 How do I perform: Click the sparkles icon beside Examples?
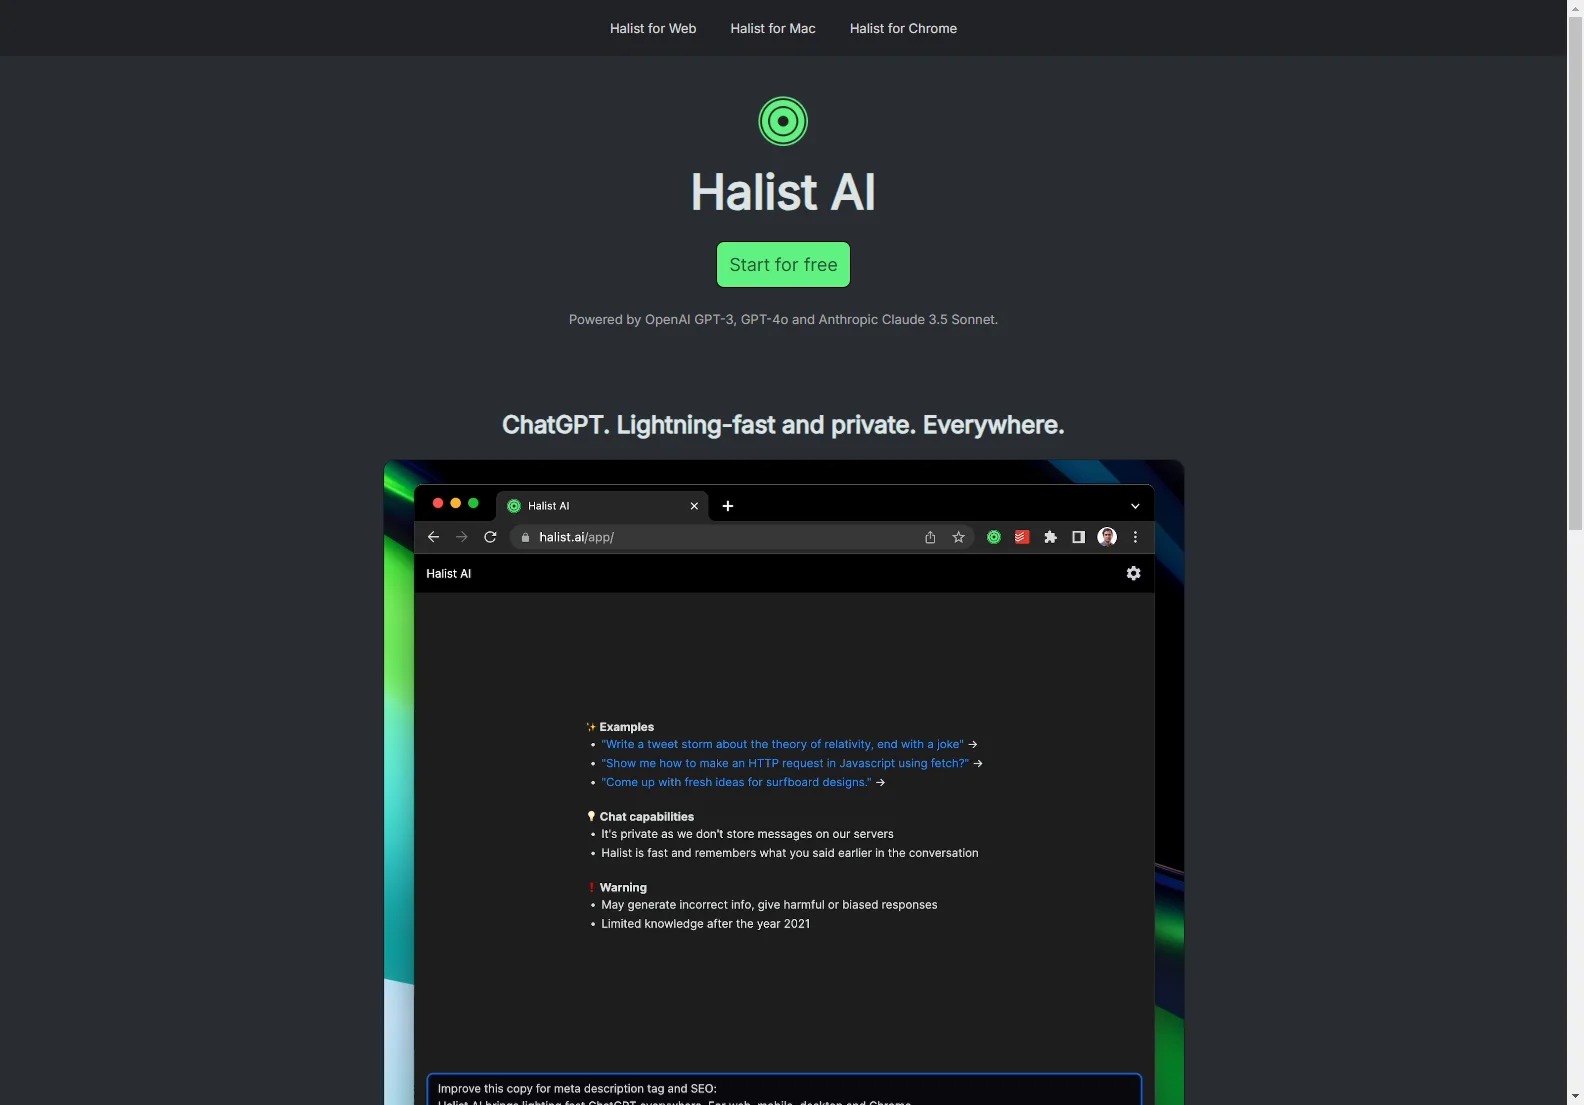coord(591,727)
